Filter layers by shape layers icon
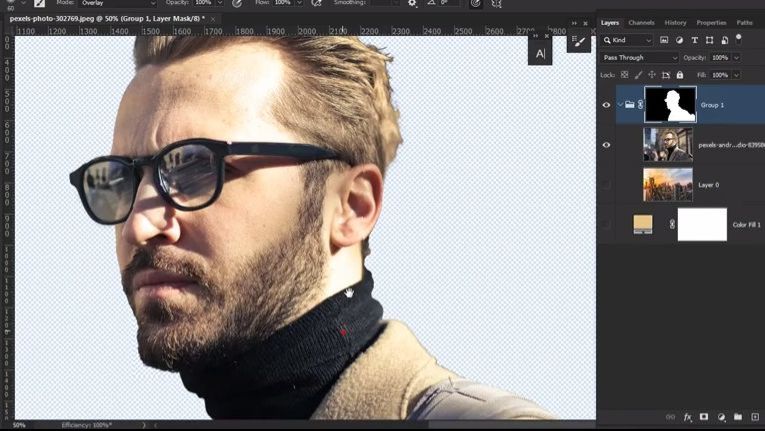 point(709,40)
